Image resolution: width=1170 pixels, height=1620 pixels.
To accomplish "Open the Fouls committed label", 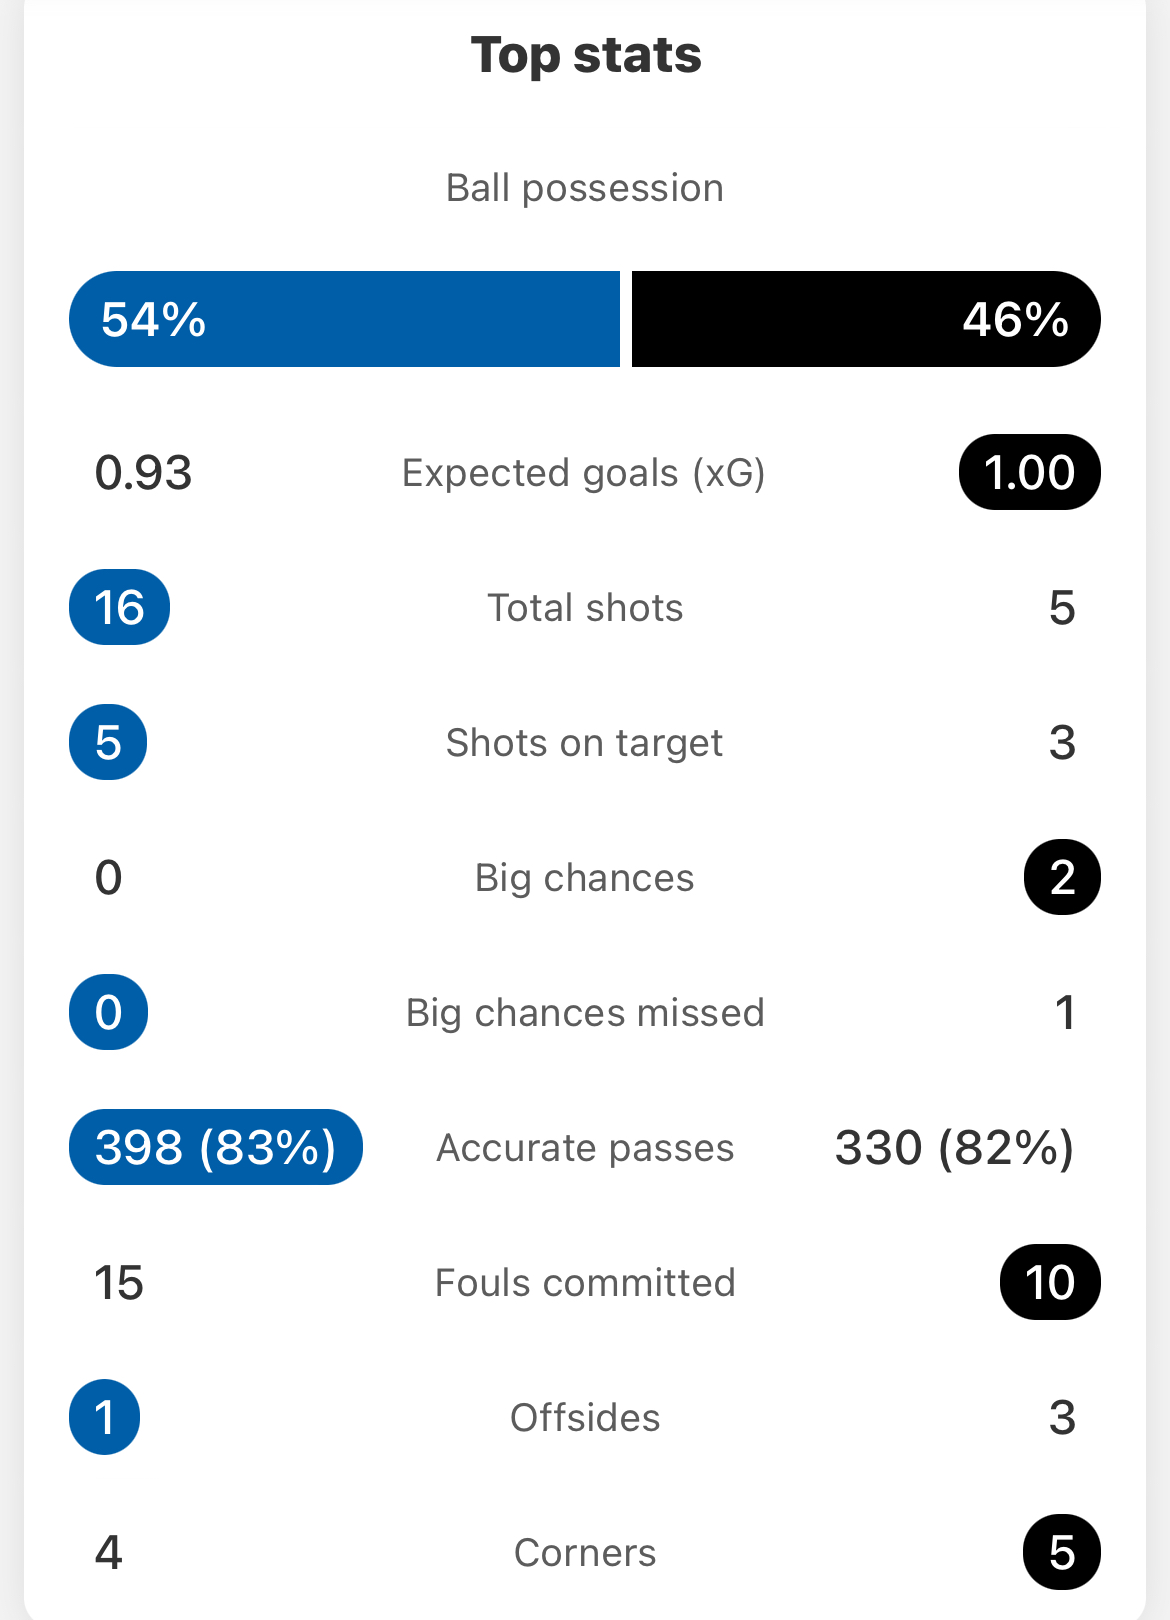I will click(585, 1283).
